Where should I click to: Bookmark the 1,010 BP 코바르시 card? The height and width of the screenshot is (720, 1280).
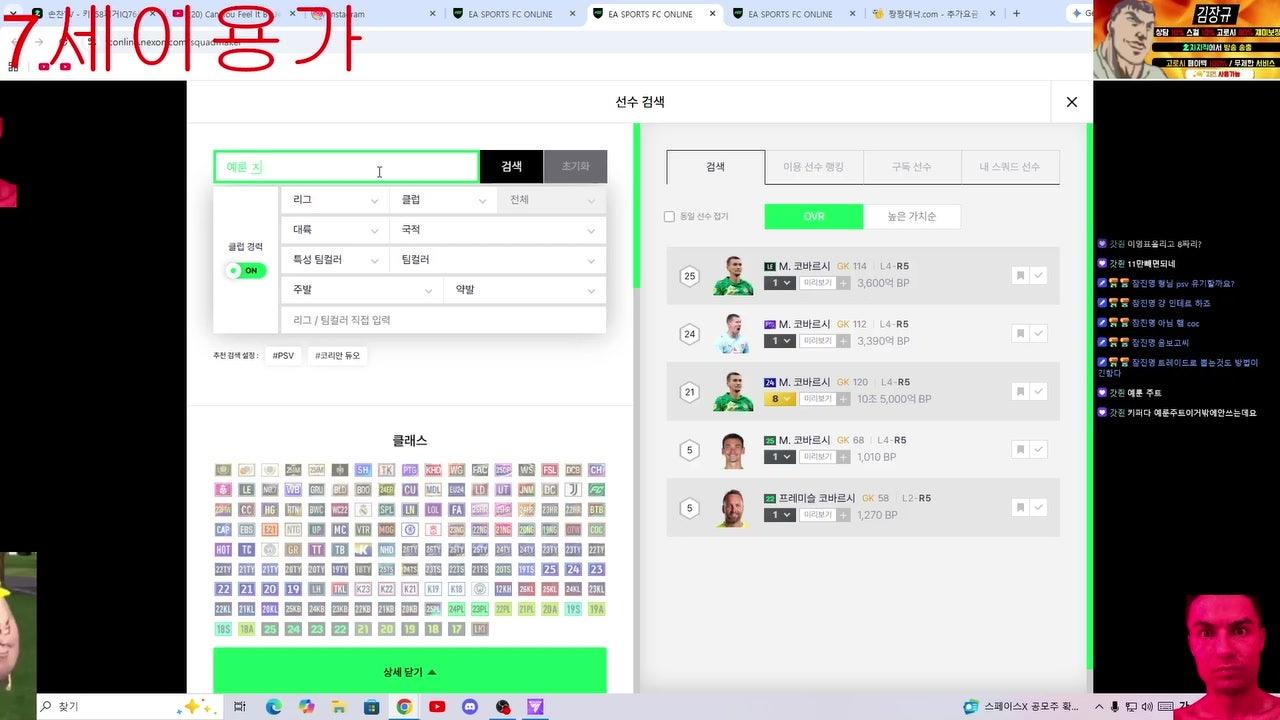pyautogui.click(x=1020, y=450)
